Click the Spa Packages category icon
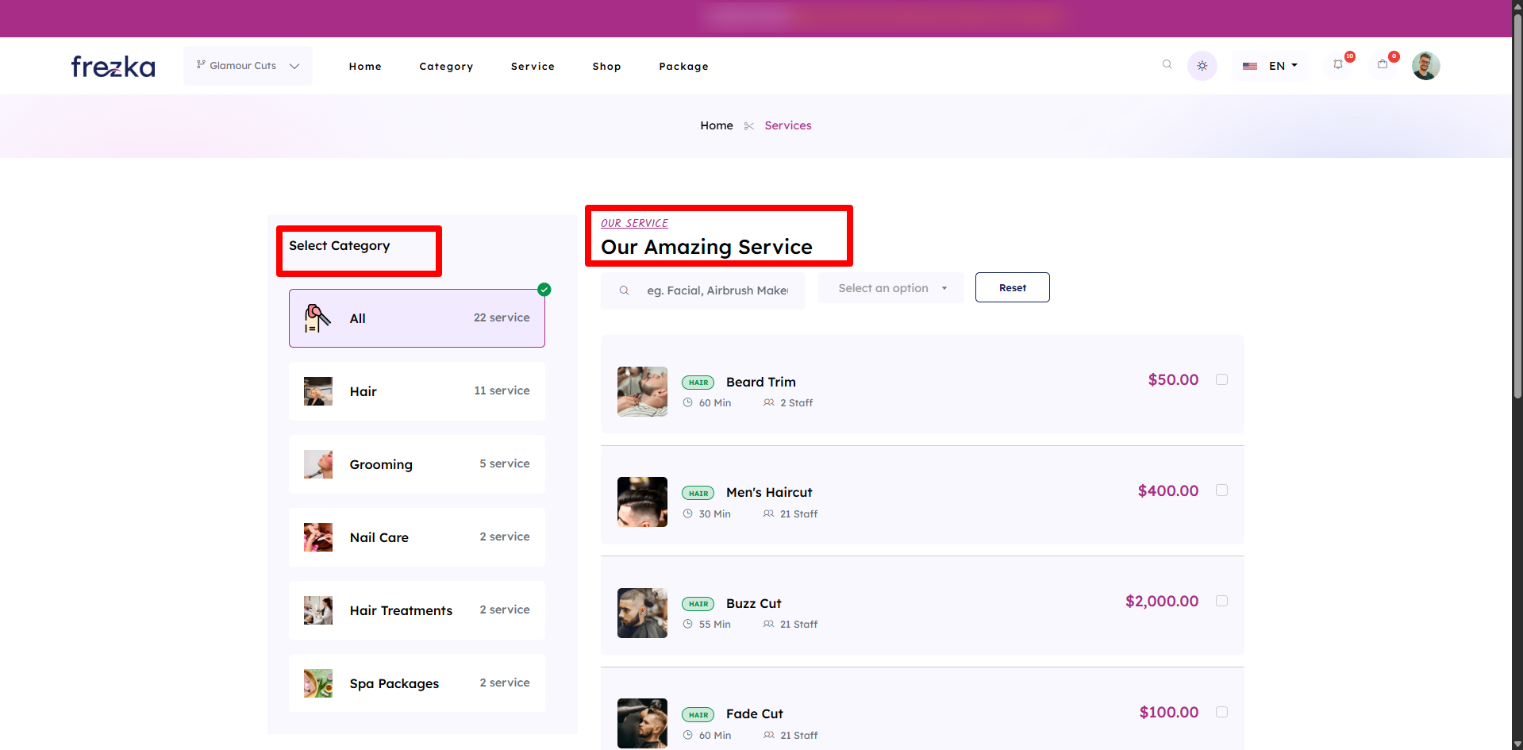This screenshot has width=1523, height=750. click(318, 683)
